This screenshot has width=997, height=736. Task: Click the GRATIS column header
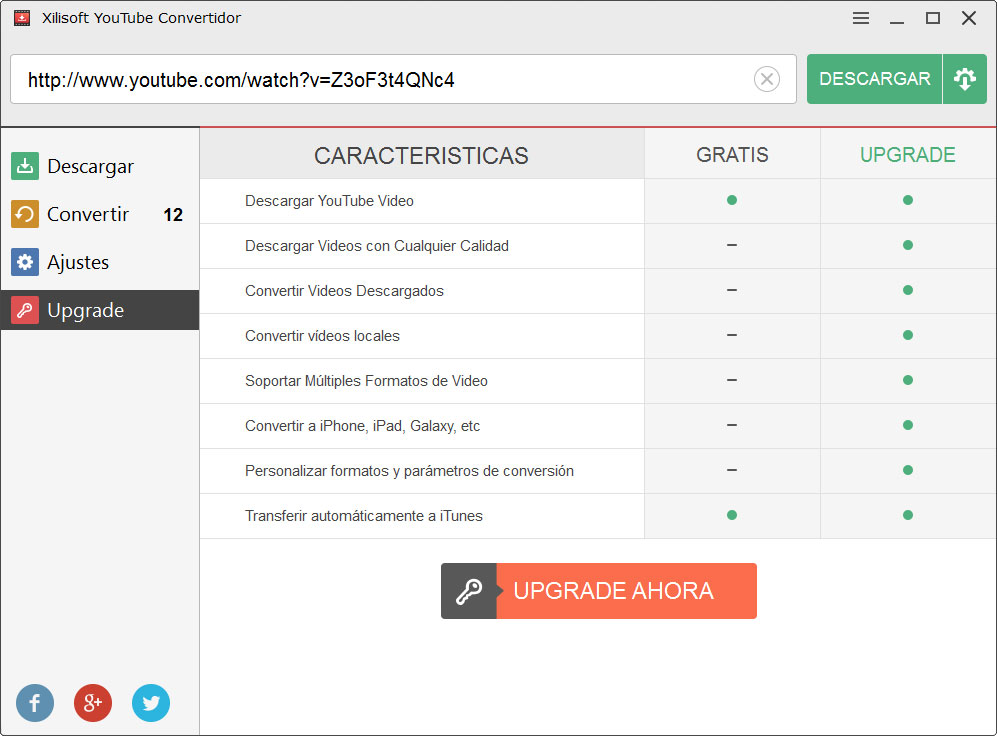[x=732, y=154]
